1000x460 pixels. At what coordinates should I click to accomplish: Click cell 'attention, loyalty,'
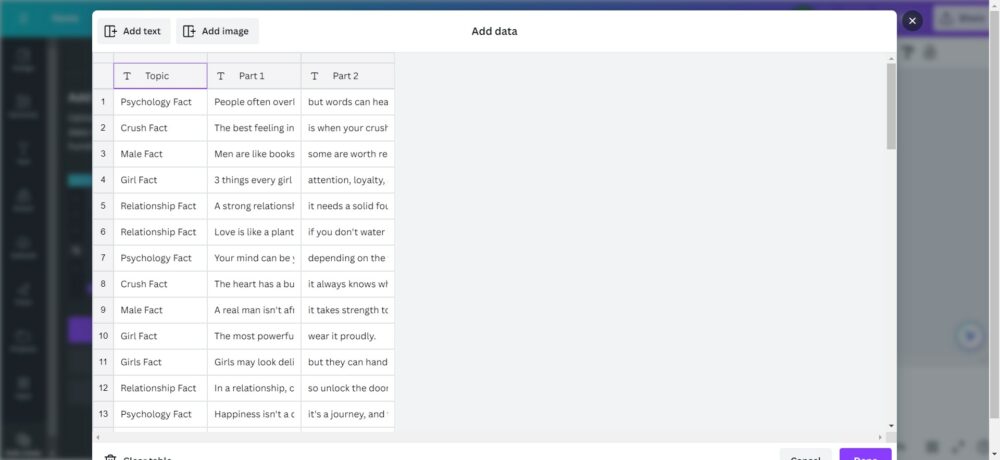coord(348,180)
